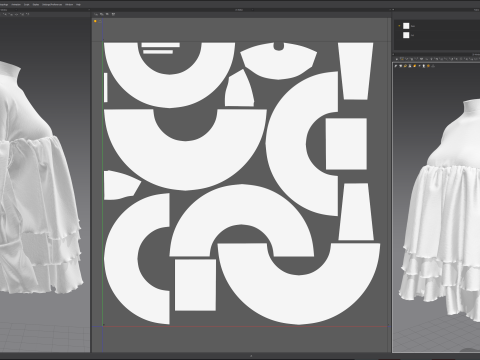Screen dimensions: 480x360
Task: Open the Help menu
Action: click(x=78, y=5)
